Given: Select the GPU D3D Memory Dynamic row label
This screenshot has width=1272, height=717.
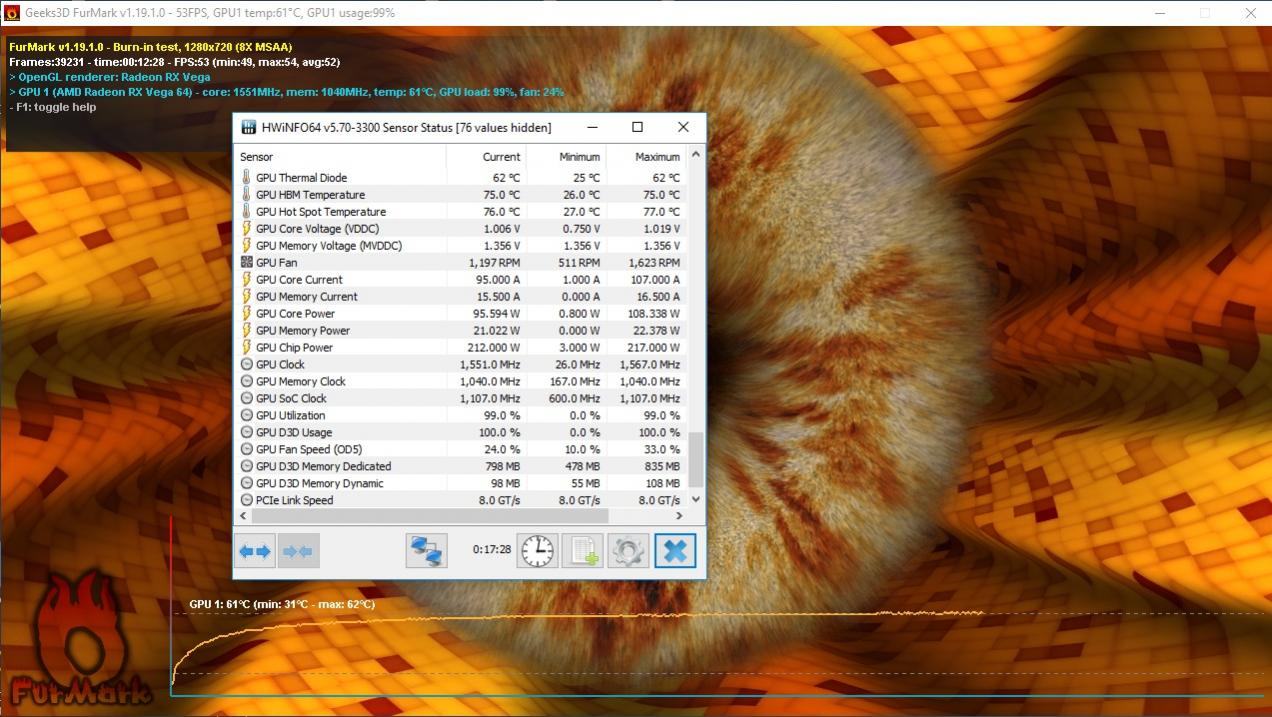Looking at the screenshot, I should [320, 483].
